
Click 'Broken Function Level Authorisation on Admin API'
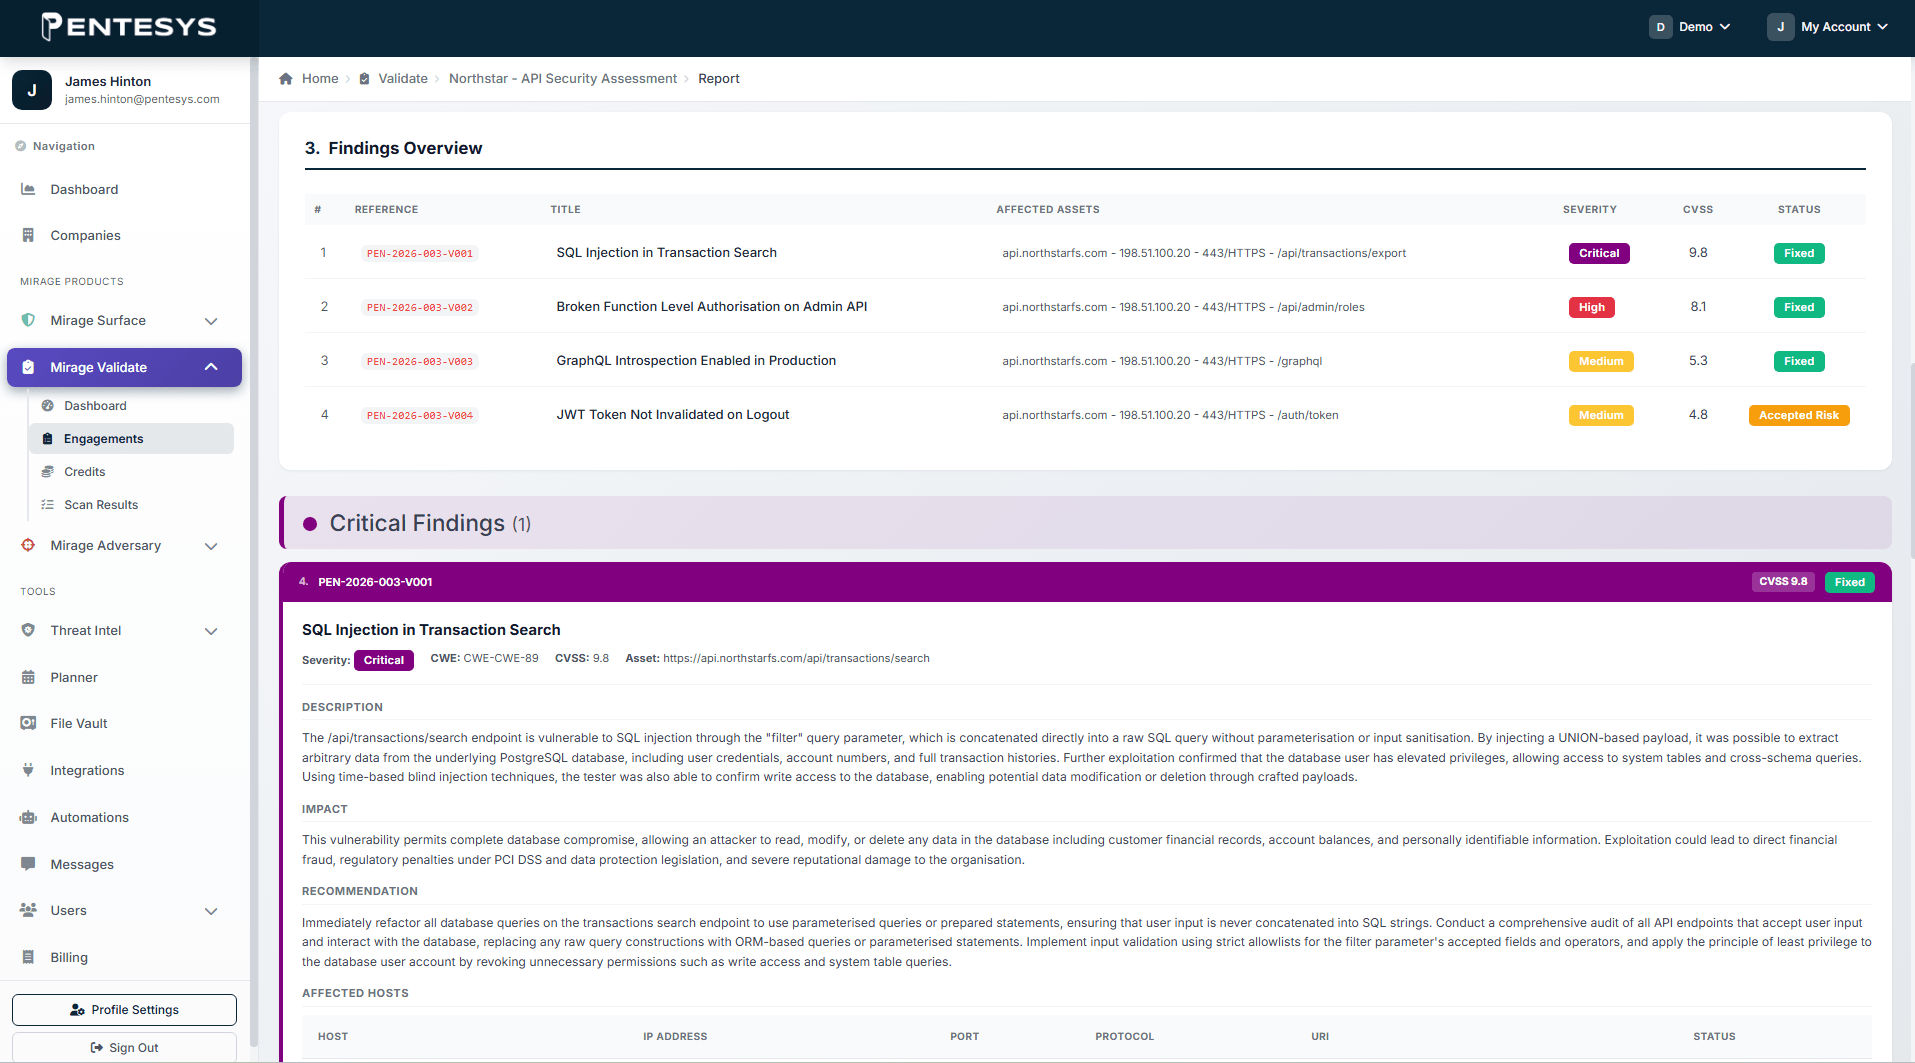(x=712, y=307)
